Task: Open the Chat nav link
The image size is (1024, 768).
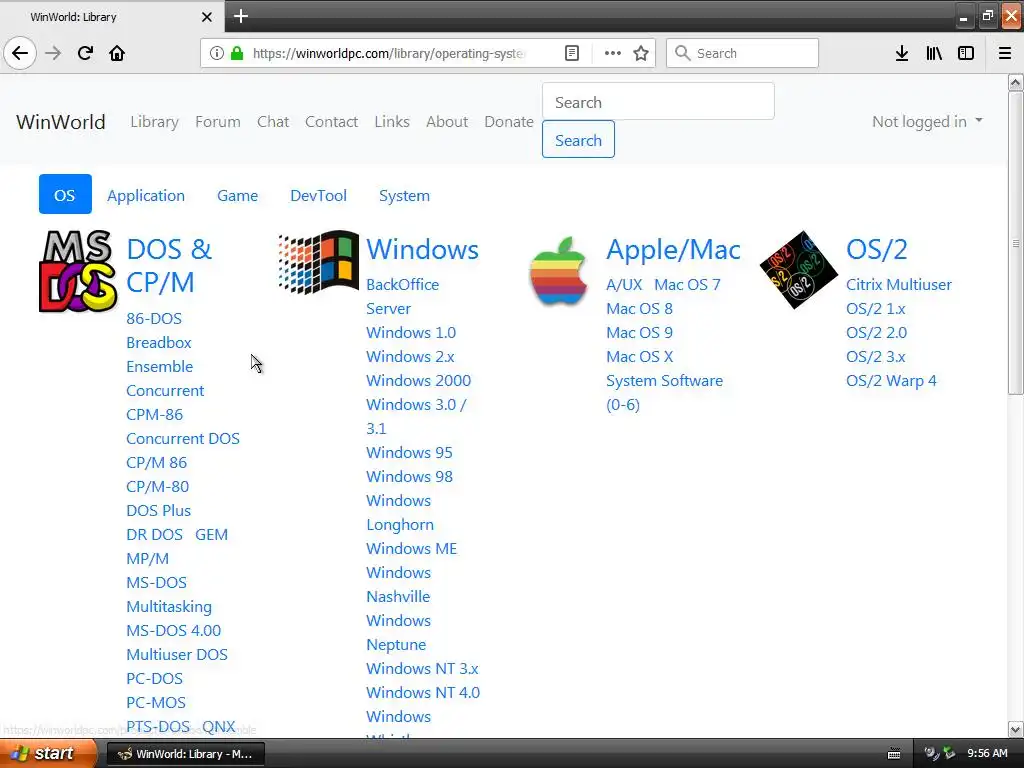Action: pos(272,121)
